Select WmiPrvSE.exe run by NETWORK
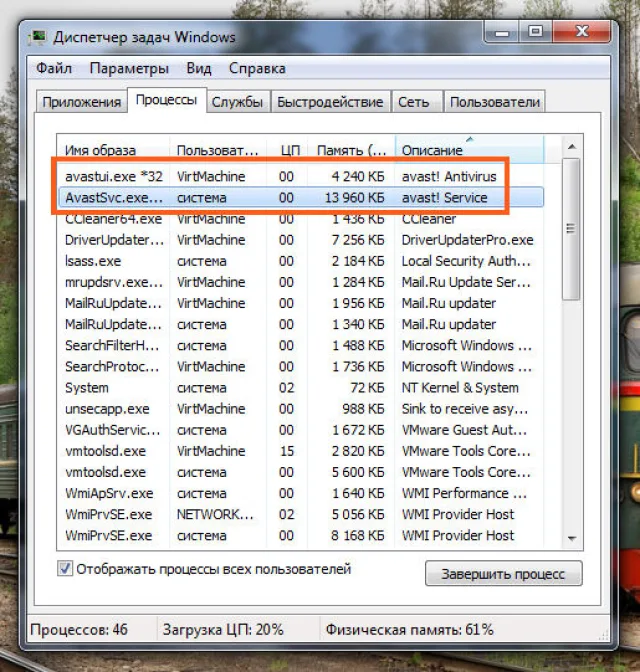Viewport: 640px width, 672px height. tap(301, 514)
